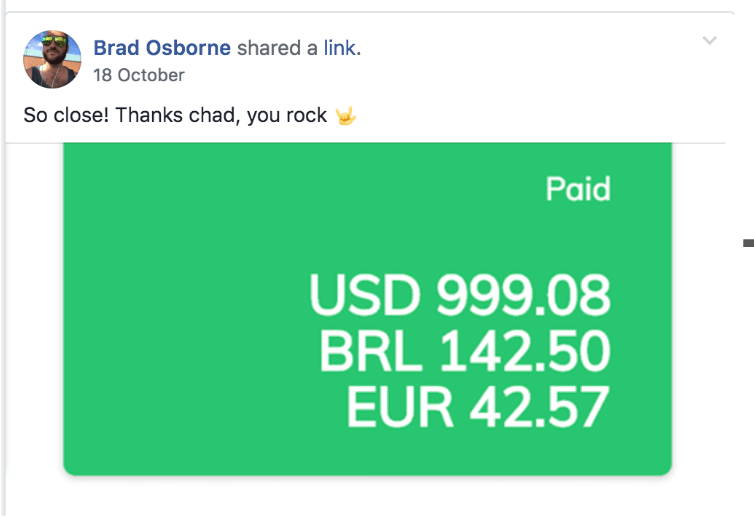Open the blue "link" hyperlink
Viewport: 754px width, 518px height.
coord(339,48)
